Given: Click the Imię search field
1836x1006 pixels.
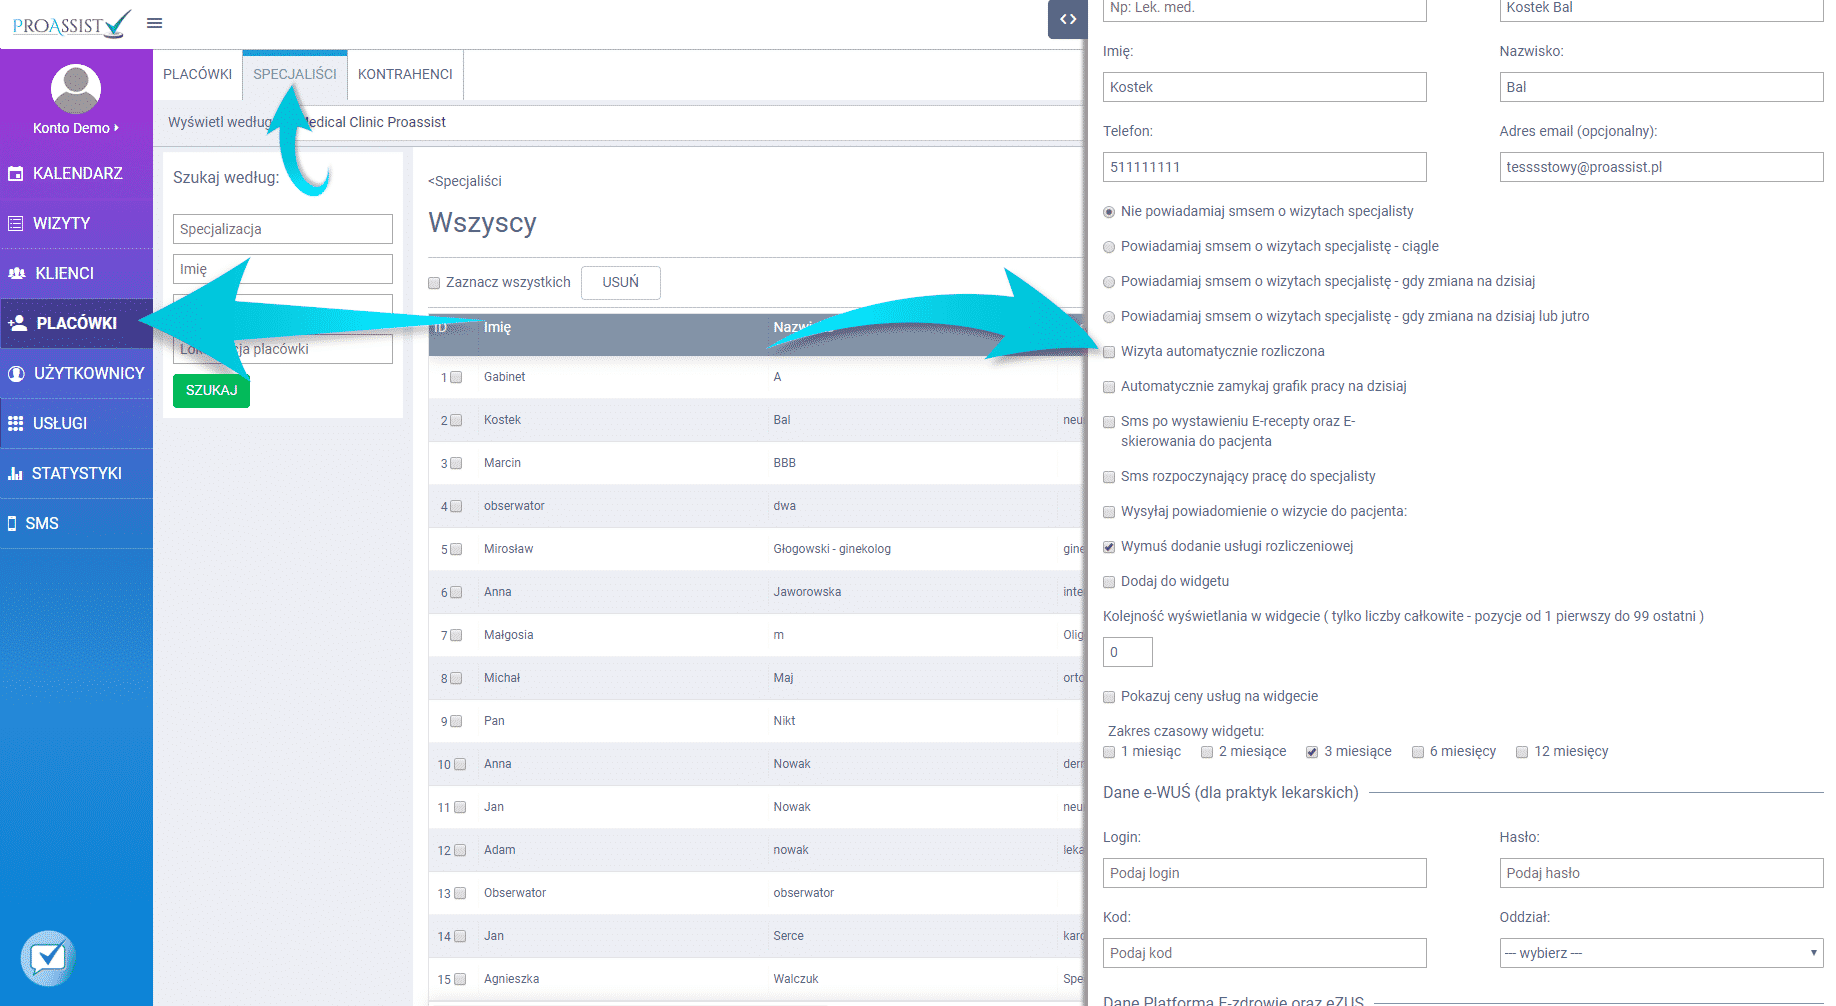Looking at the screenshot, I should 283,269.
